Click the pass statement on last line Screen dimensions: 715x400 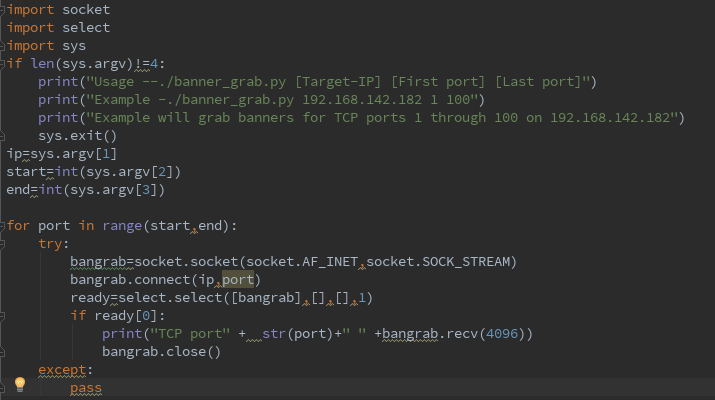86,388
